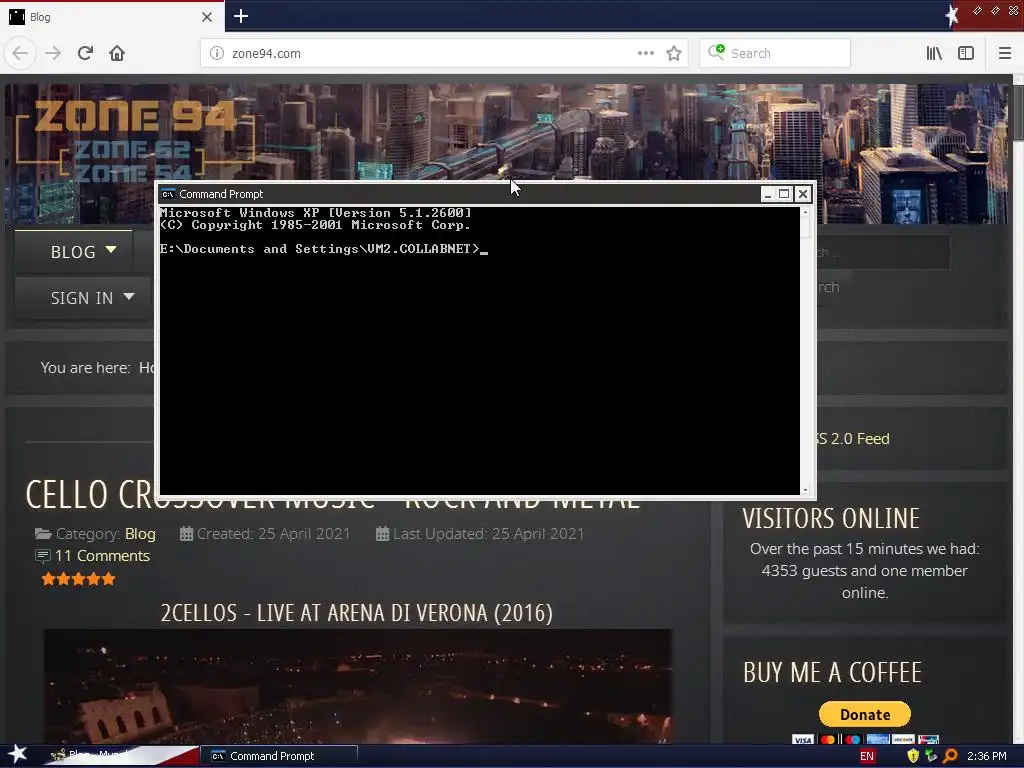This screenshot has height=768, width=1024.
Task: Open the RSS 2.0 Feed link
Action: (x=852, y=439)
